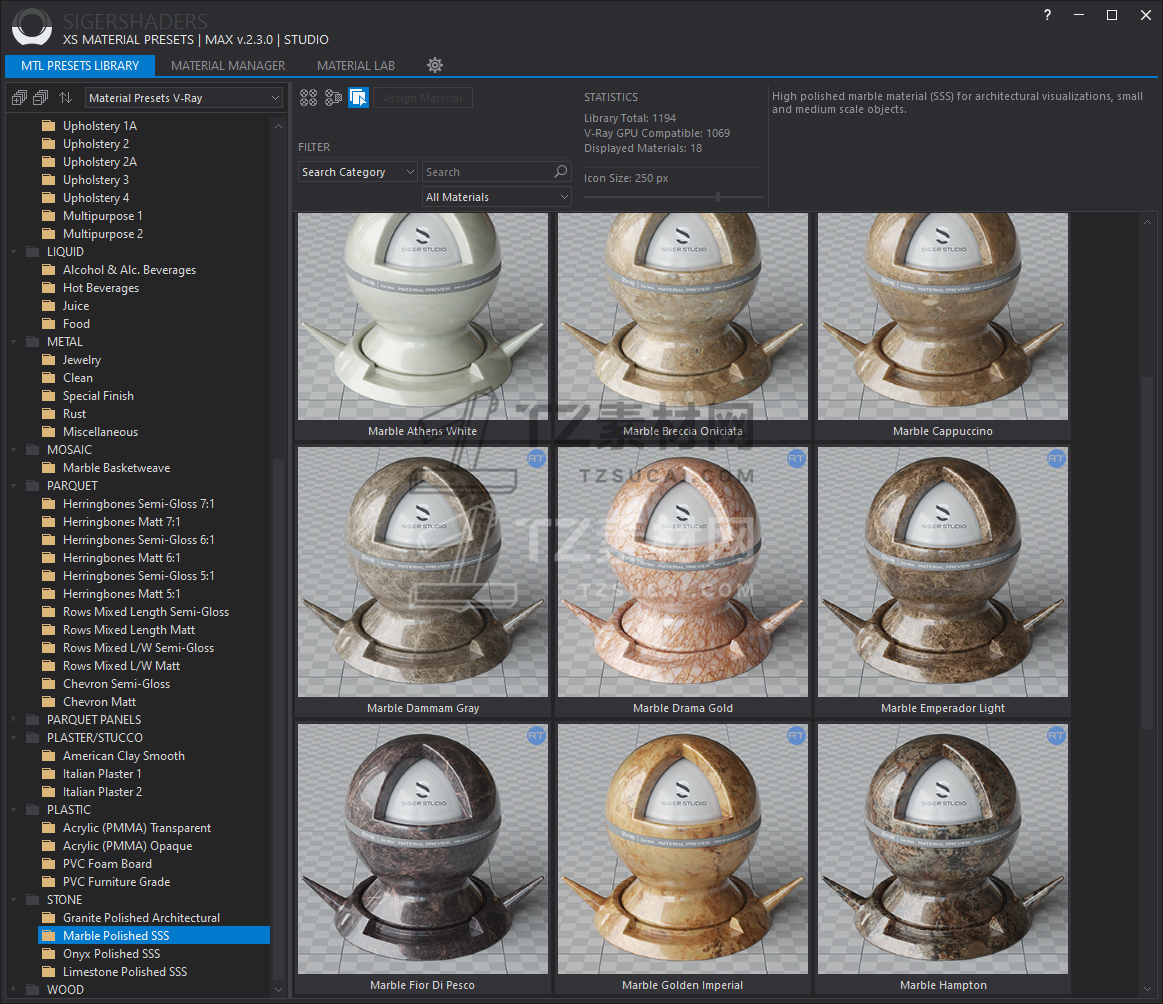Viewport: 1163px width, 1004px height.
Task: Collapse the LIQUID category
Action: (x=13, y=251)
